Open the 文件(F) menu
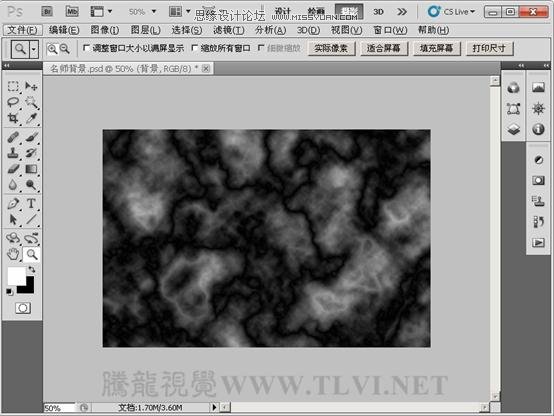554x416 pixels. pos(23,30)
